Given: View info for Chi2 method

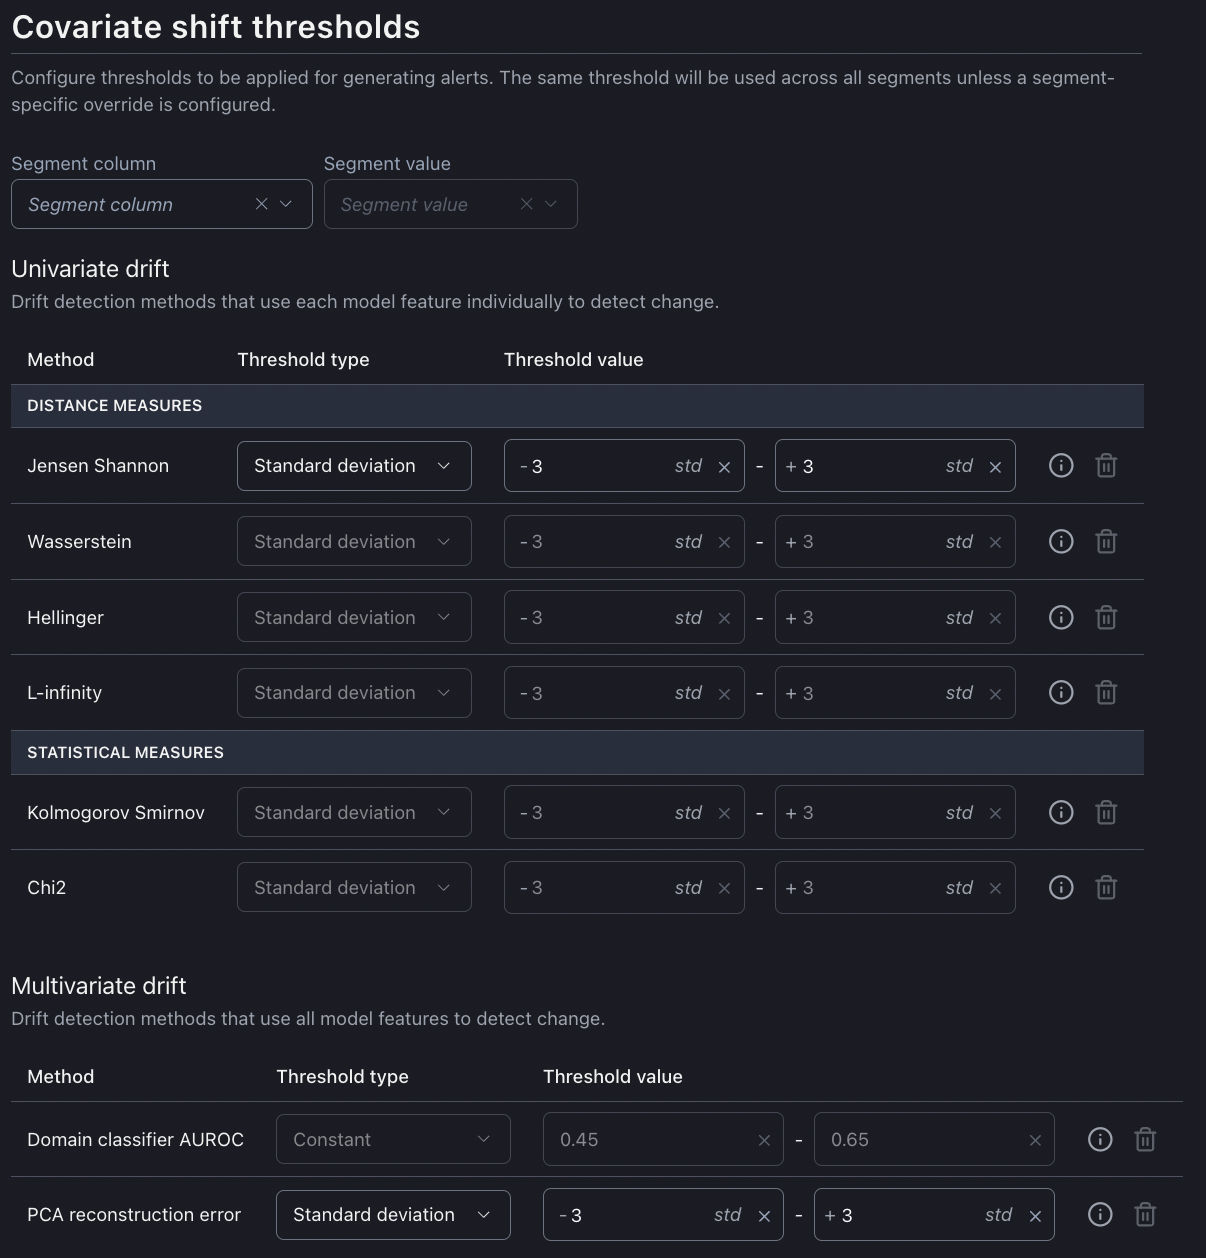Looking at the screenshot, I should (1061, 888).
